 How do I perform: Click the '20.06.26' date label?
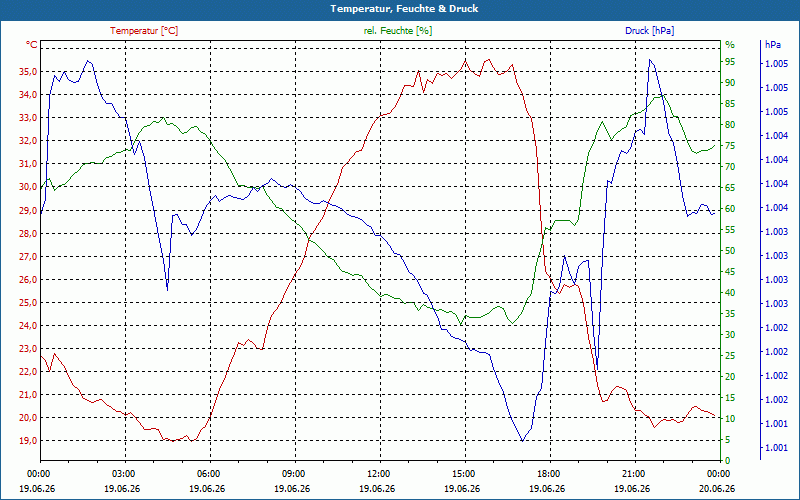pyautogui.click(x=717, y=488)
